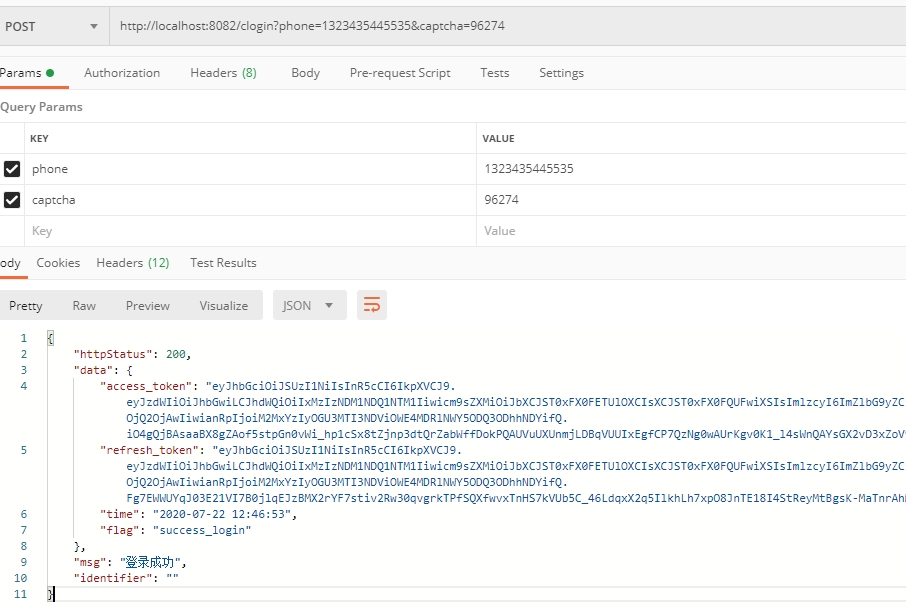The width and height of the screenshot is (906, 604).
Task: Select the request Body tab
Action: click(x=305, y=73)
